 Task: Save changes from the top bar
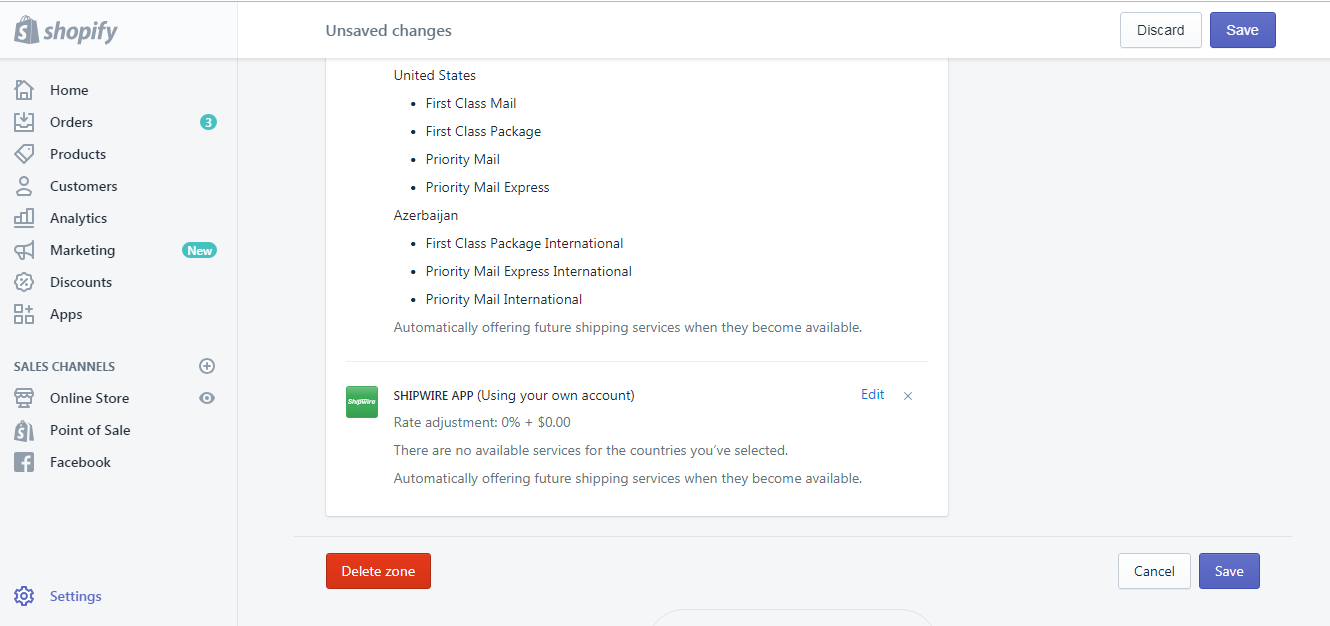coord(1243,30)
